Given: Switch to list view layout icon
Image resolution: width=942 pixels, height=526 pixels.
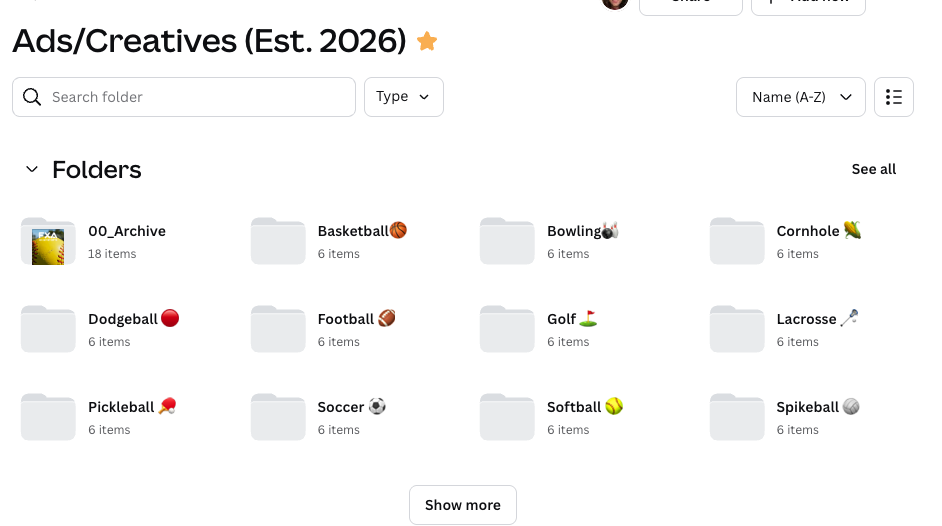Looking at the screenshot, I should pyautogui.click(x=893, y=97).
